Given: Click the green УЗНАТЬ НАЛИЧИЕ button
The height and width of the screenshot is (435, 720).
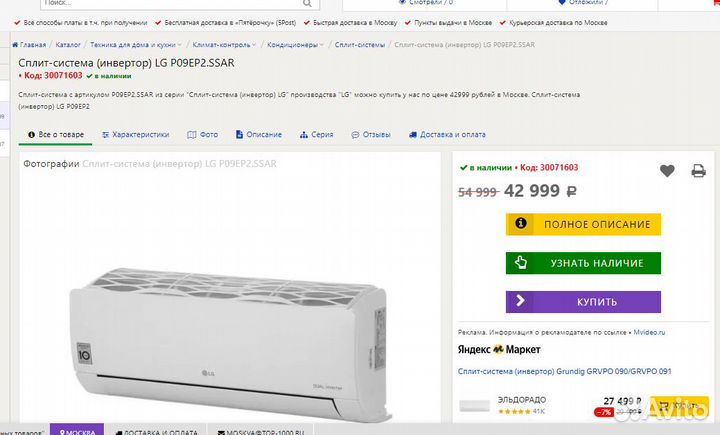Looking at the screenshot, I should coord(583,263).
